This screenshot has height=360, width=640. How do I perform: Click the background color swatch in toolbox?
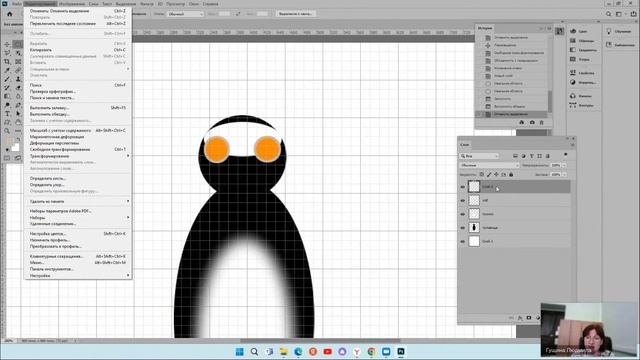click(16, 147)
